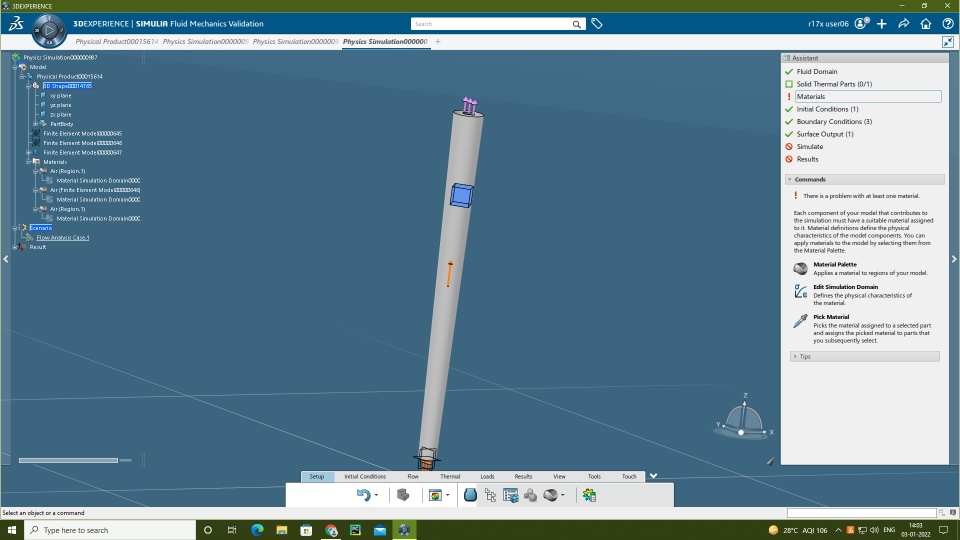Switch to the Tools tab
The width and height of the screenshot is (960, 540).
[594, 476]
